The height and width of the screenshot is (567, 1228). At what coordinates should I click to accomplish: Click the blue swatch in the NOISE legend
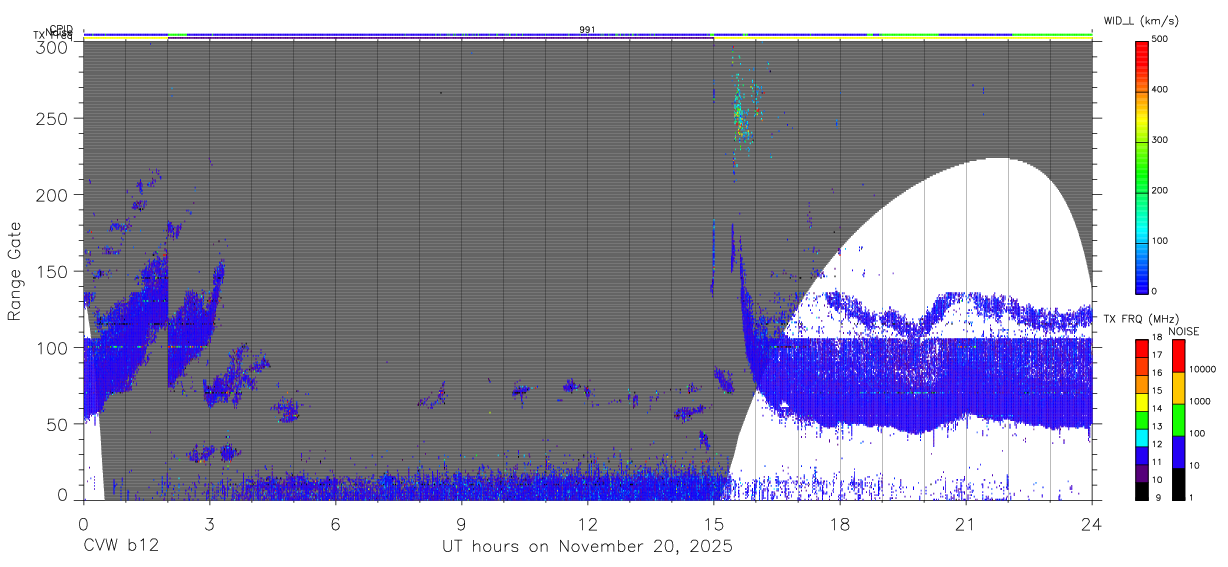pyautogui.click(x=1178, y=452)
